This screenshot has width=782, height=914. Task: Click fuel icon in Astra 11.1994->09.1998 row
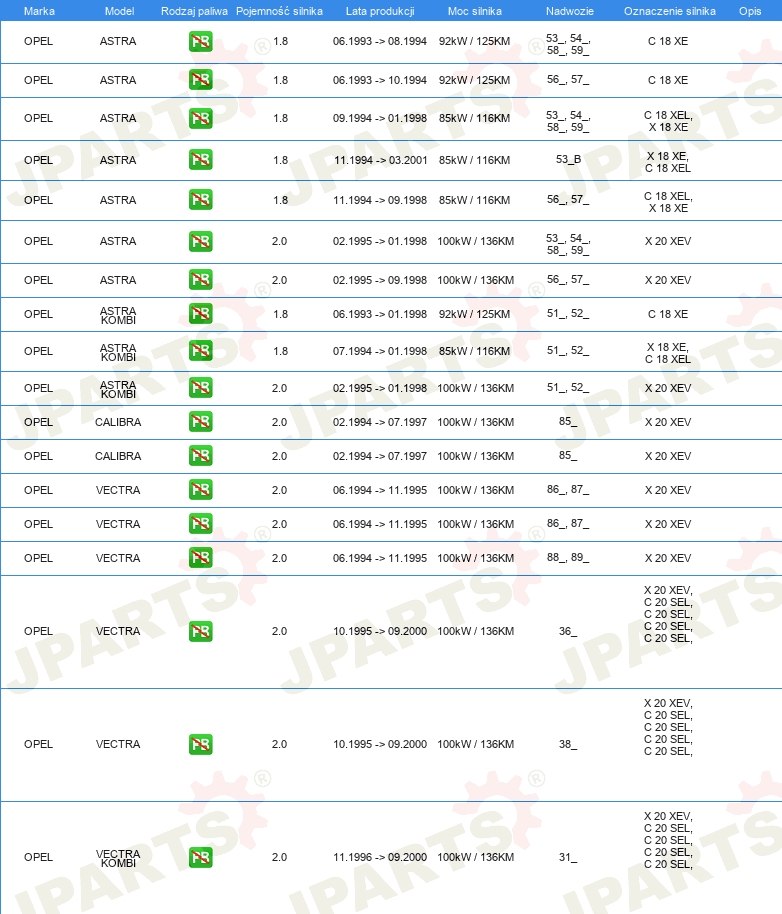point(200,200)
